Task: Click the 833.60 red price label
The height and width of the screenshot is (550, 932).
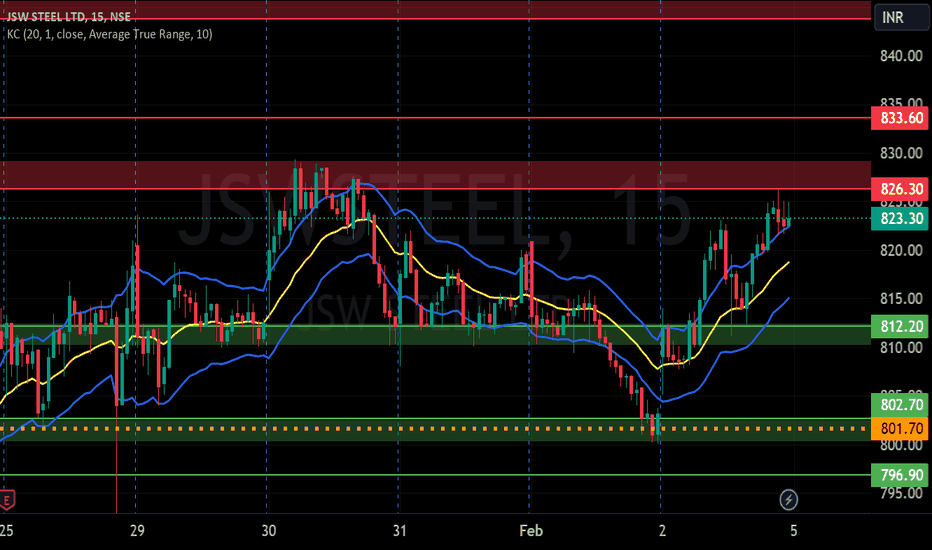Action: tap(900, 118)
